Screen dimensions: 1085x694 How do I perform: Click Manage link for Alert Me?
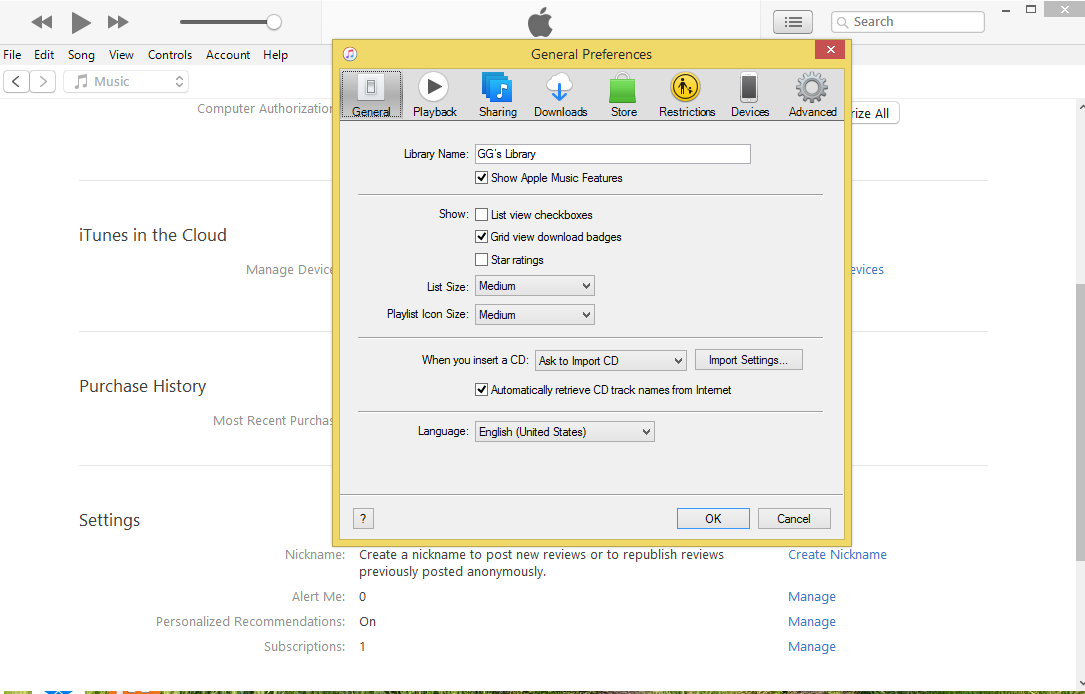812,596
